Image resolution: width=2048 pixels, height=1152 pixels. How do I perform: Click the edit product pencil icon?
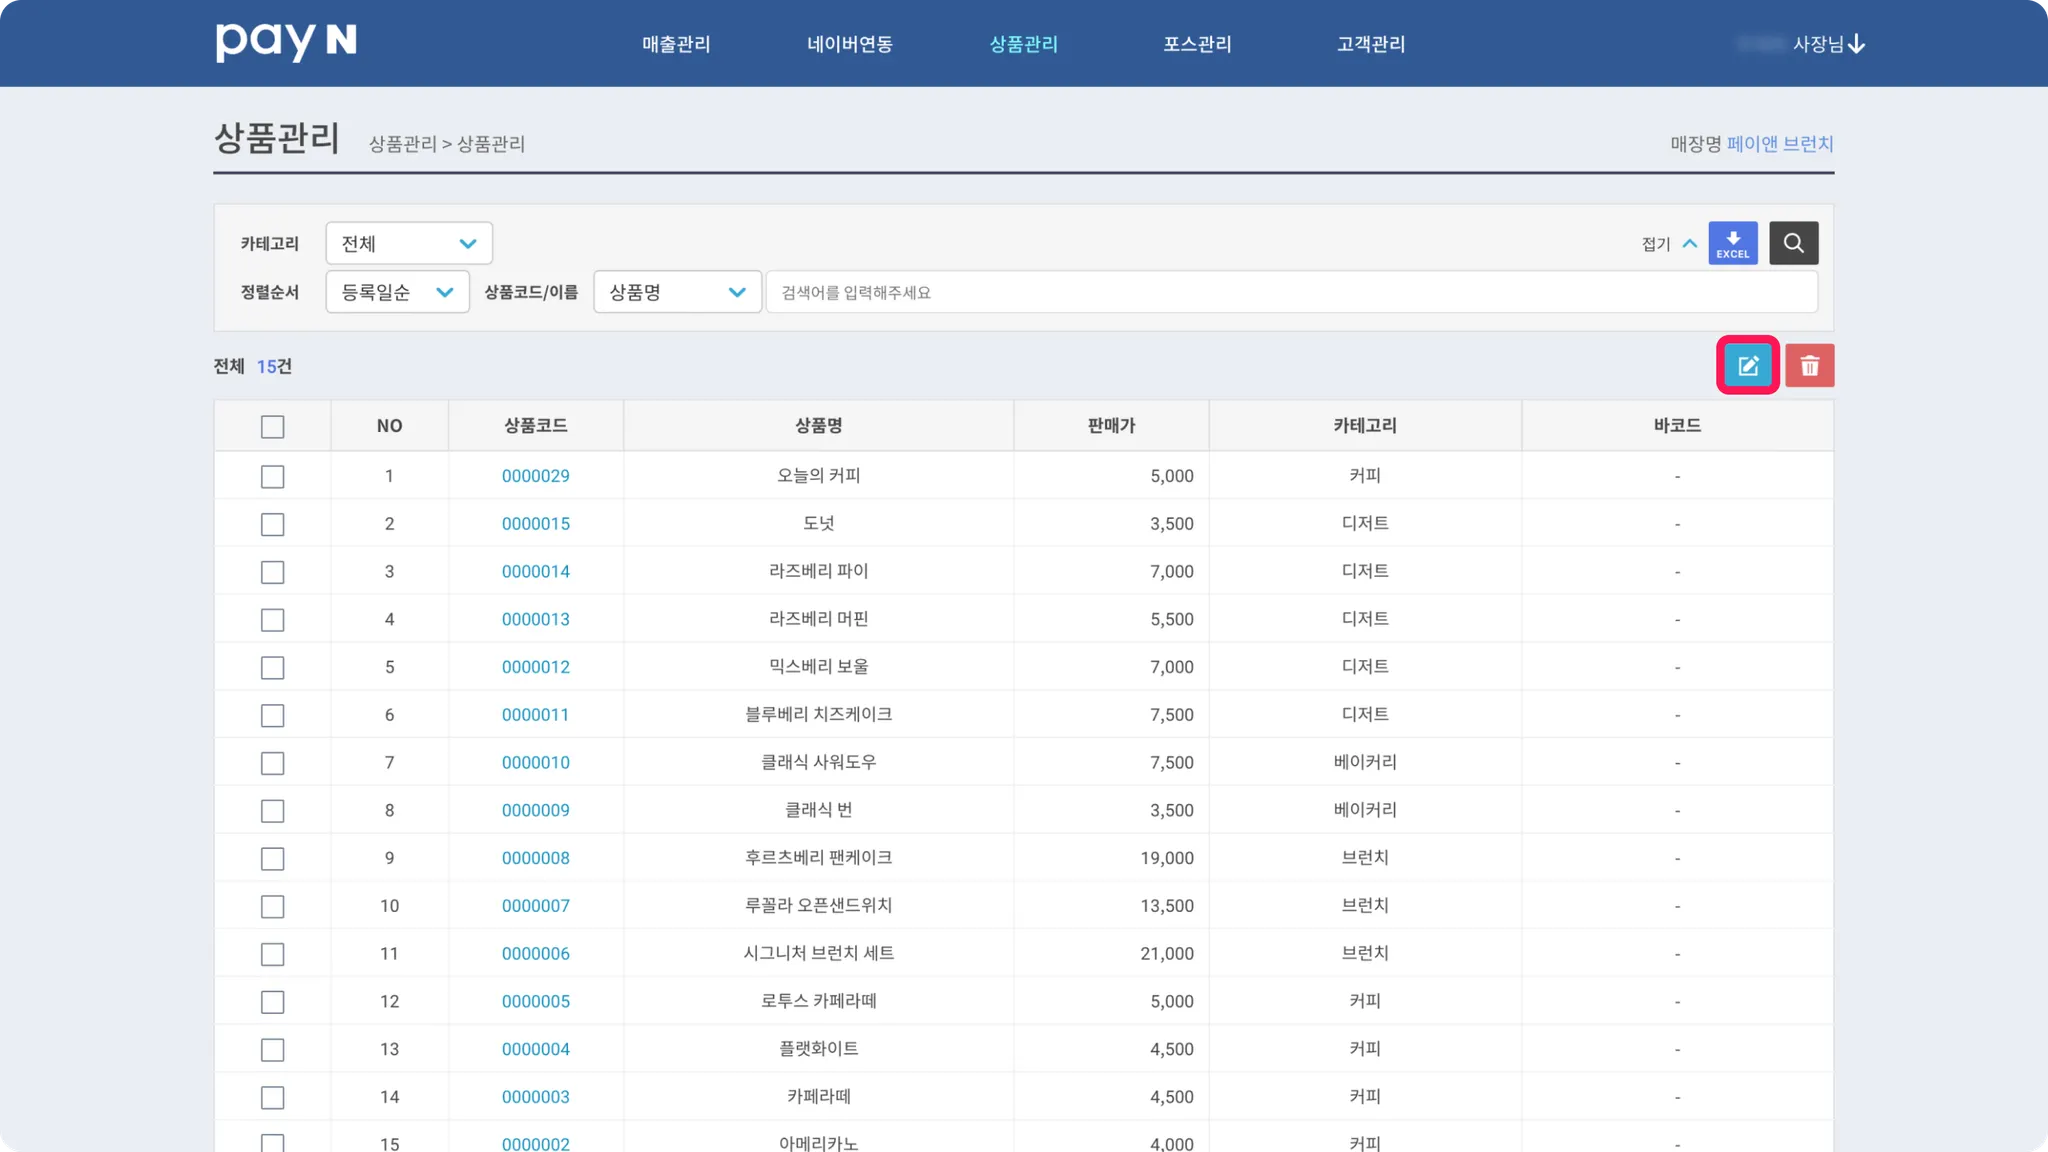pos(1747,366)
